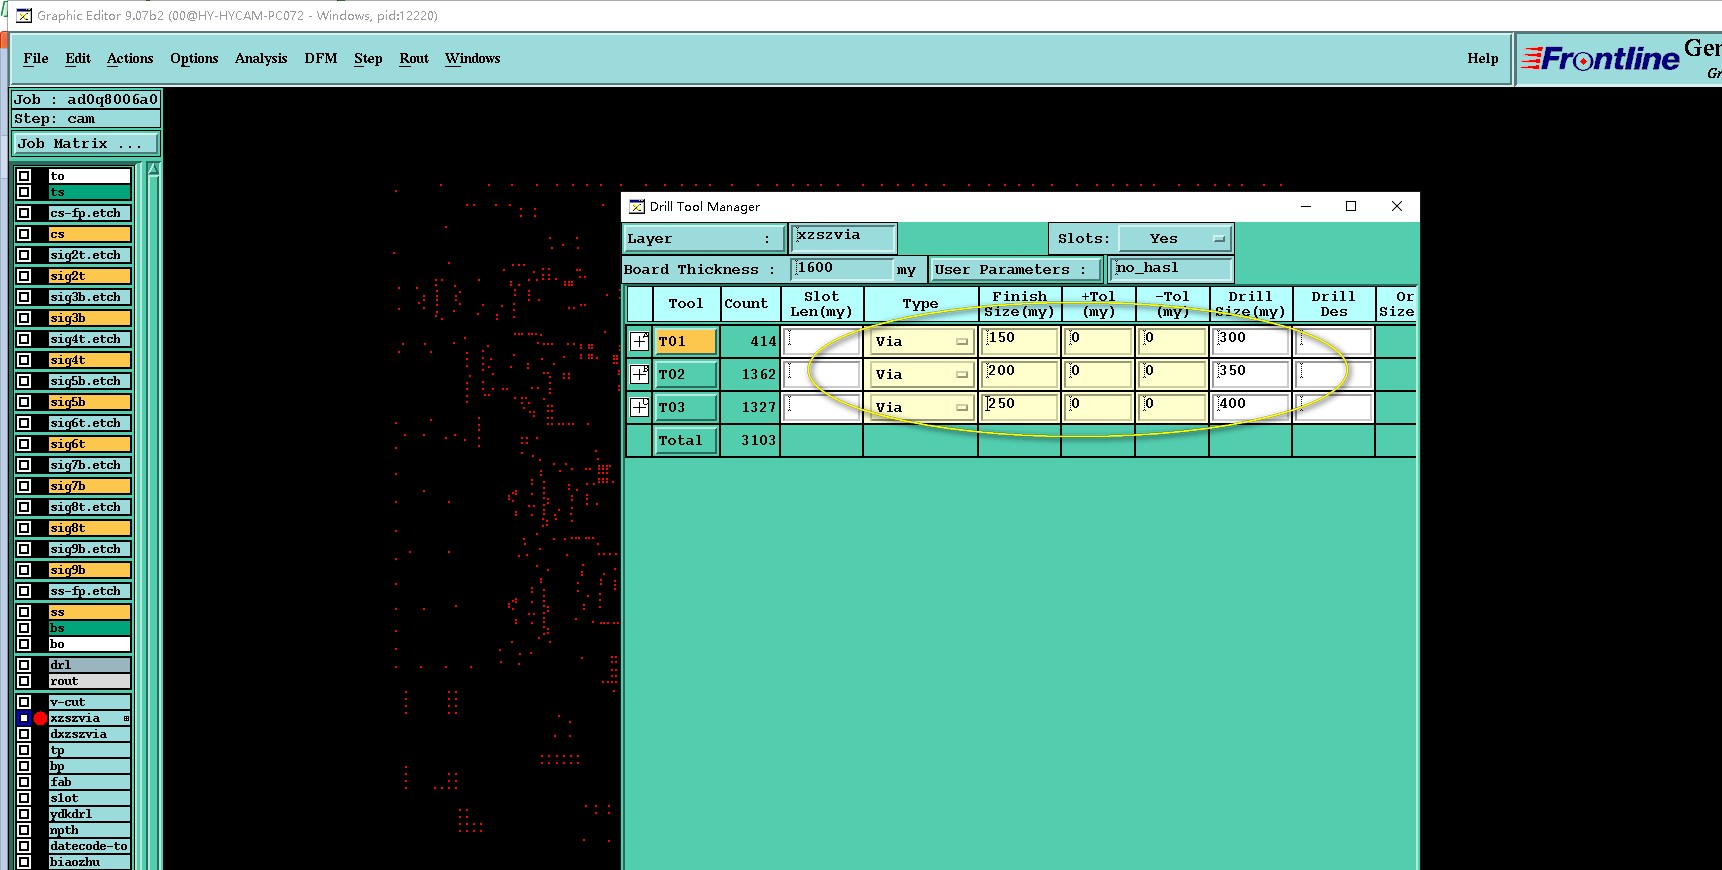Toggle checkbox for layer cs-fp.etch

click(24, 213)
